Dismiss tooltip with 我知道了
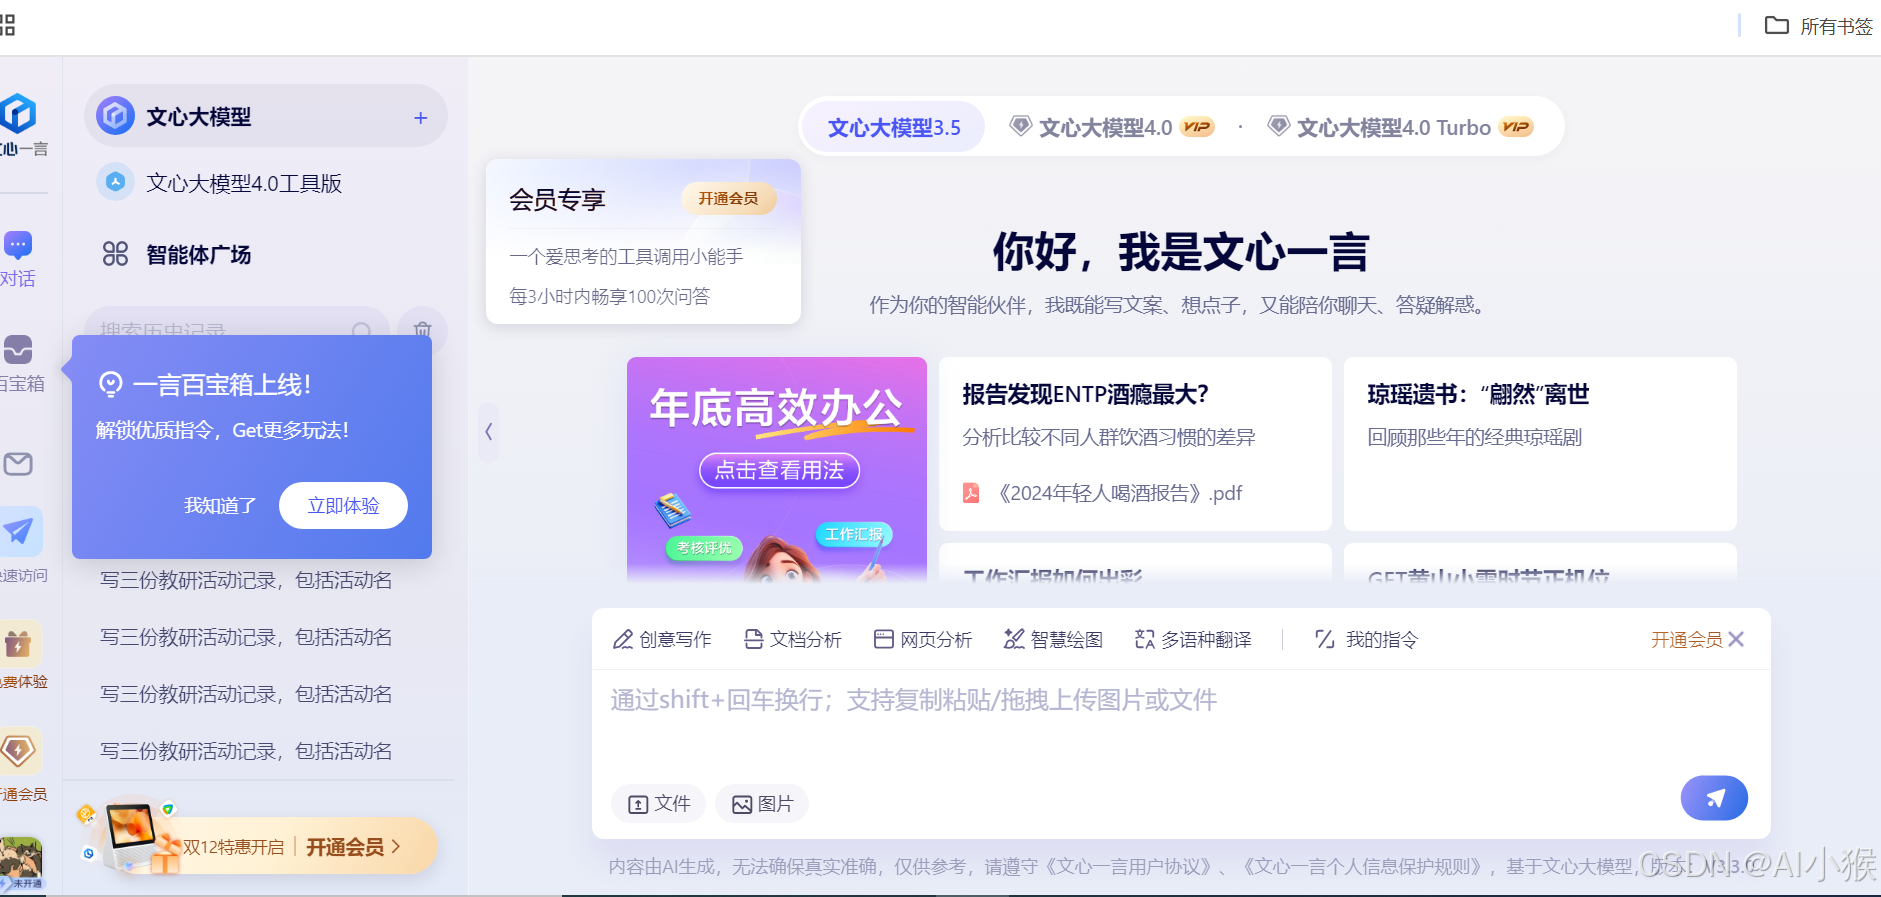Image resolution: width=1881 pixels, height=897 pixels. pos(220,505)
